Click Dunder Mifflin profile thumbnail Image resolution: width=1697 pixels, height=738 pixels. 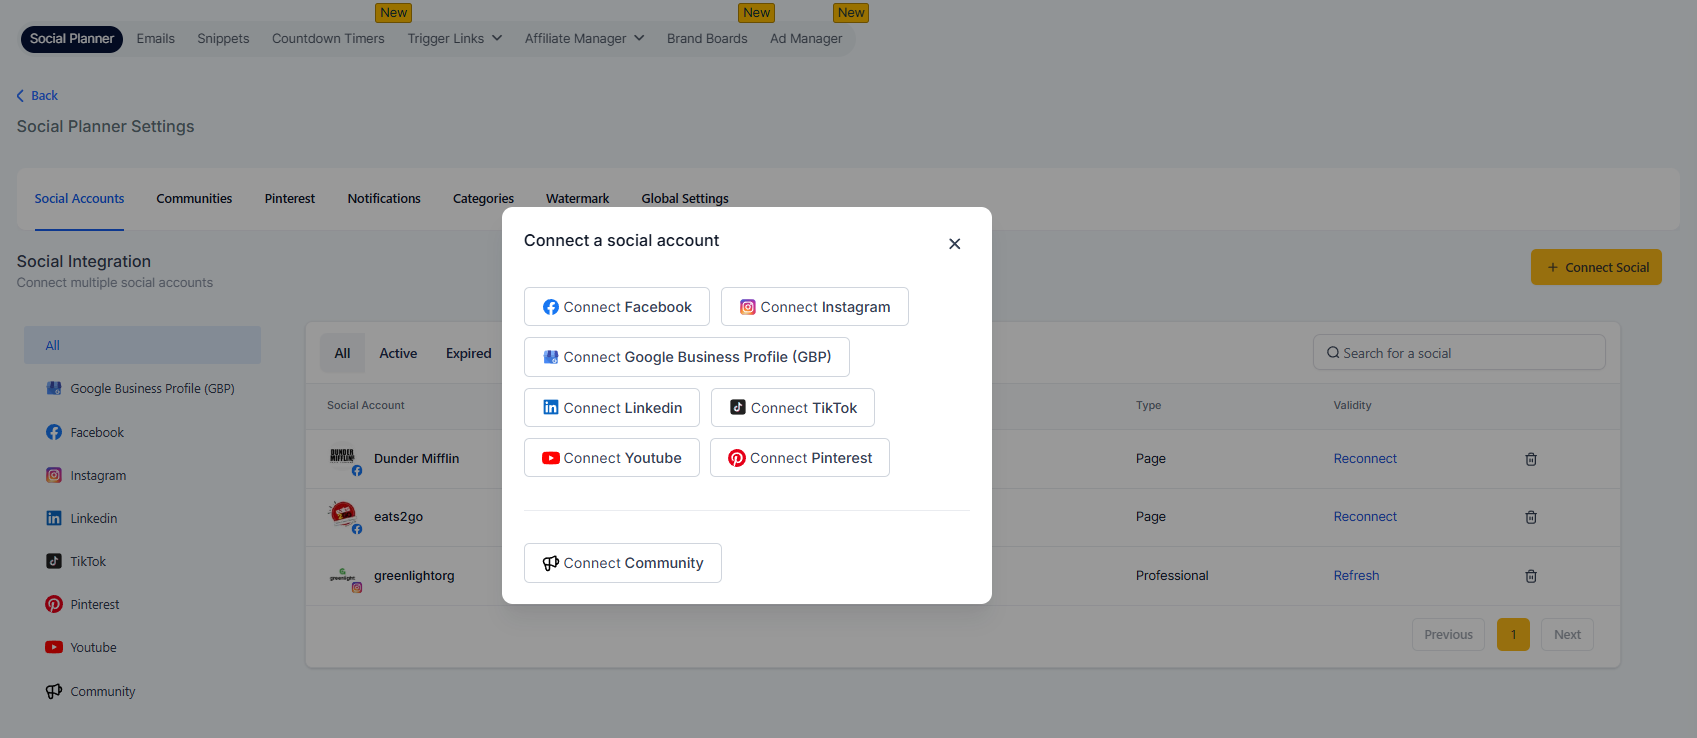tap(343, 458)
